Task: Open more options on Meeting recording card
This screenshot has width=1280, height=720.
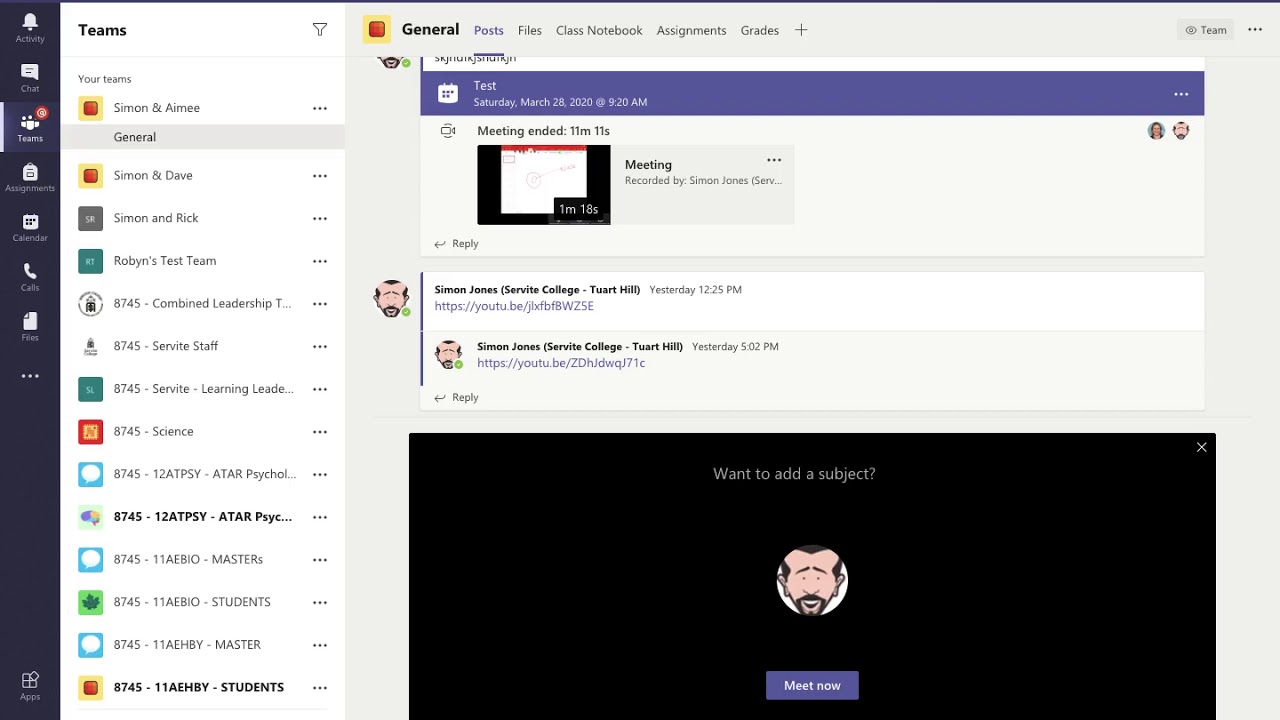Action: (774, 160)
